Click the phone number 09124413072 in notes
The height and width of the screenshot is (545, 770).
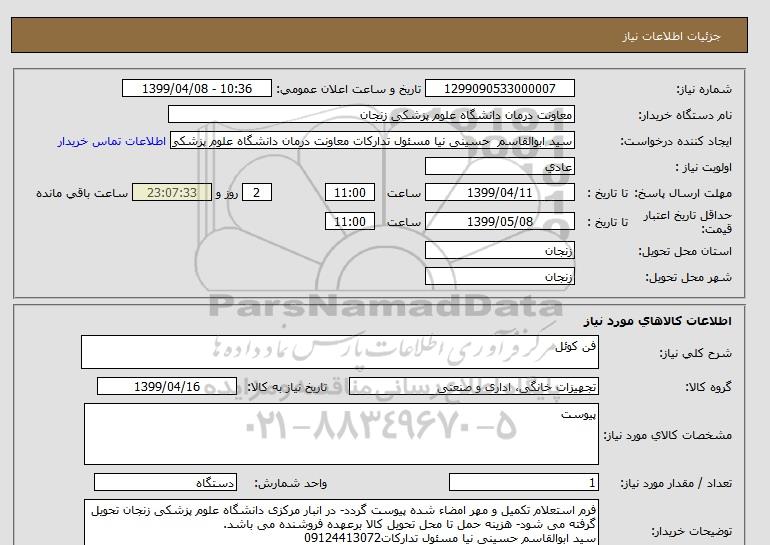pyautogui.click(x=342, y=538)
